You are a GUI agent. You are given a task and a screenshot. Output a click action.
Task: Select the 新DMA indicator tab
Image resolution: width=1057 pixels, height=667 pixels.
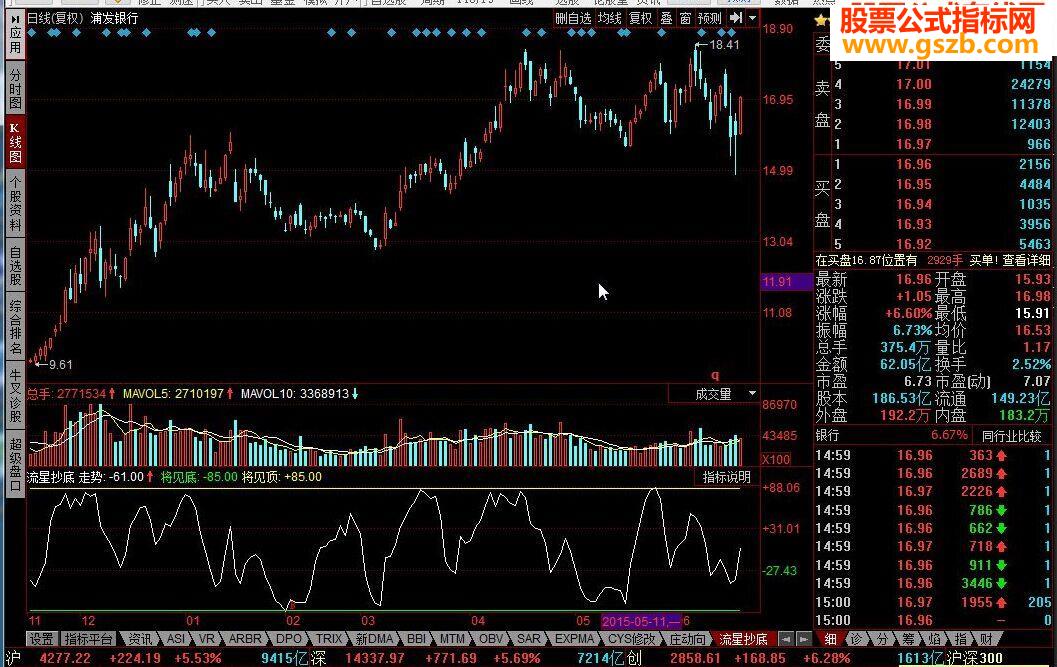click(x=374, y=639)
